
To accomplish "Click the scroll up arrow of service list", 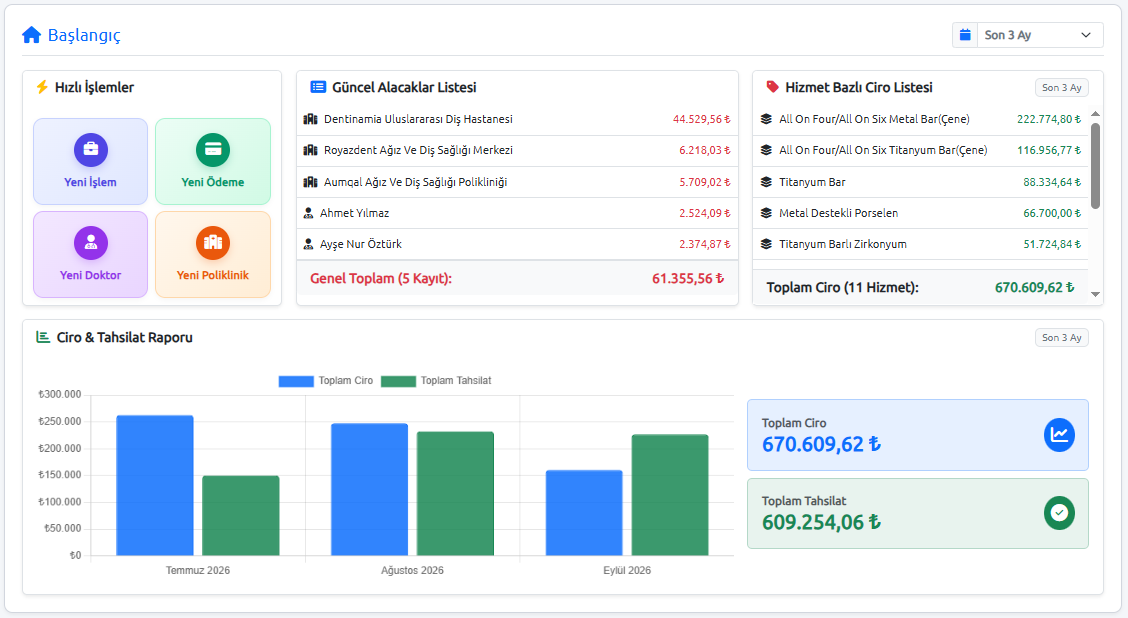I will tap(1095, 114).
